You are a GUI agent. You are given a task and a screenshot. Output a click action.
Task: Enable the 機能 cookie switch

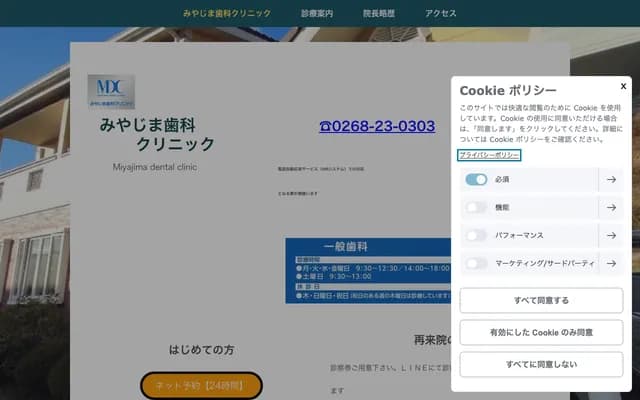[x=476, y=208]
